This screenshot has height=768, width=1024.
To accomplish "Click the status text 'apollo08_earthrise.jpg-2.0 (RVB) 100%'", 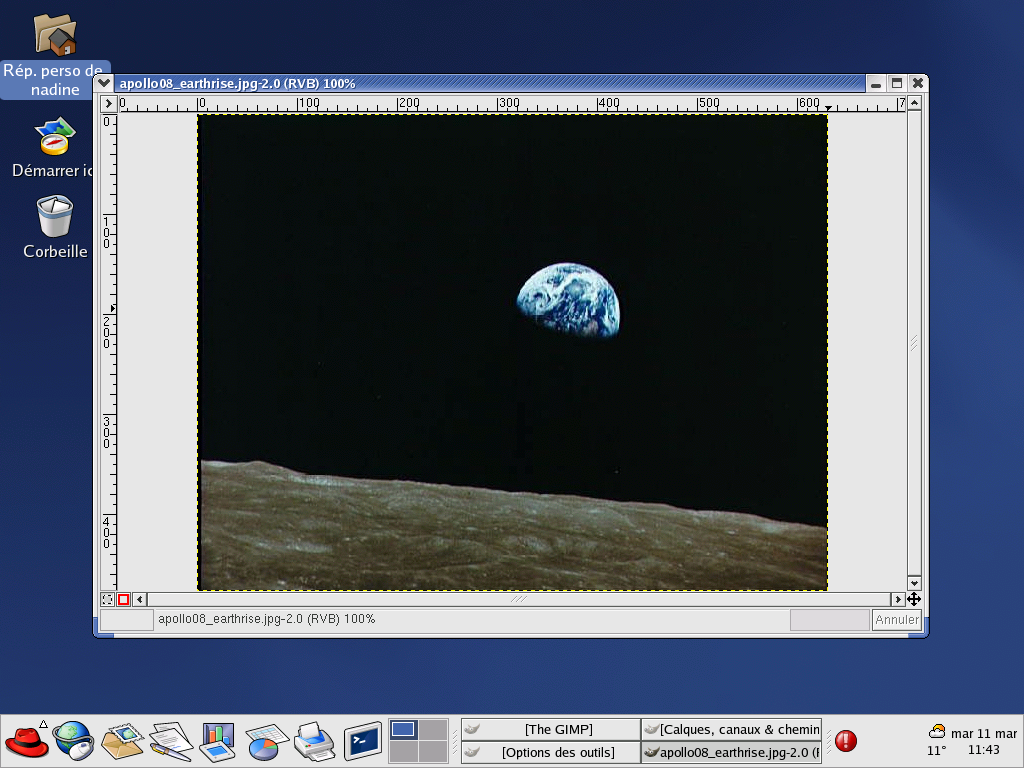I will coord(266,619).
